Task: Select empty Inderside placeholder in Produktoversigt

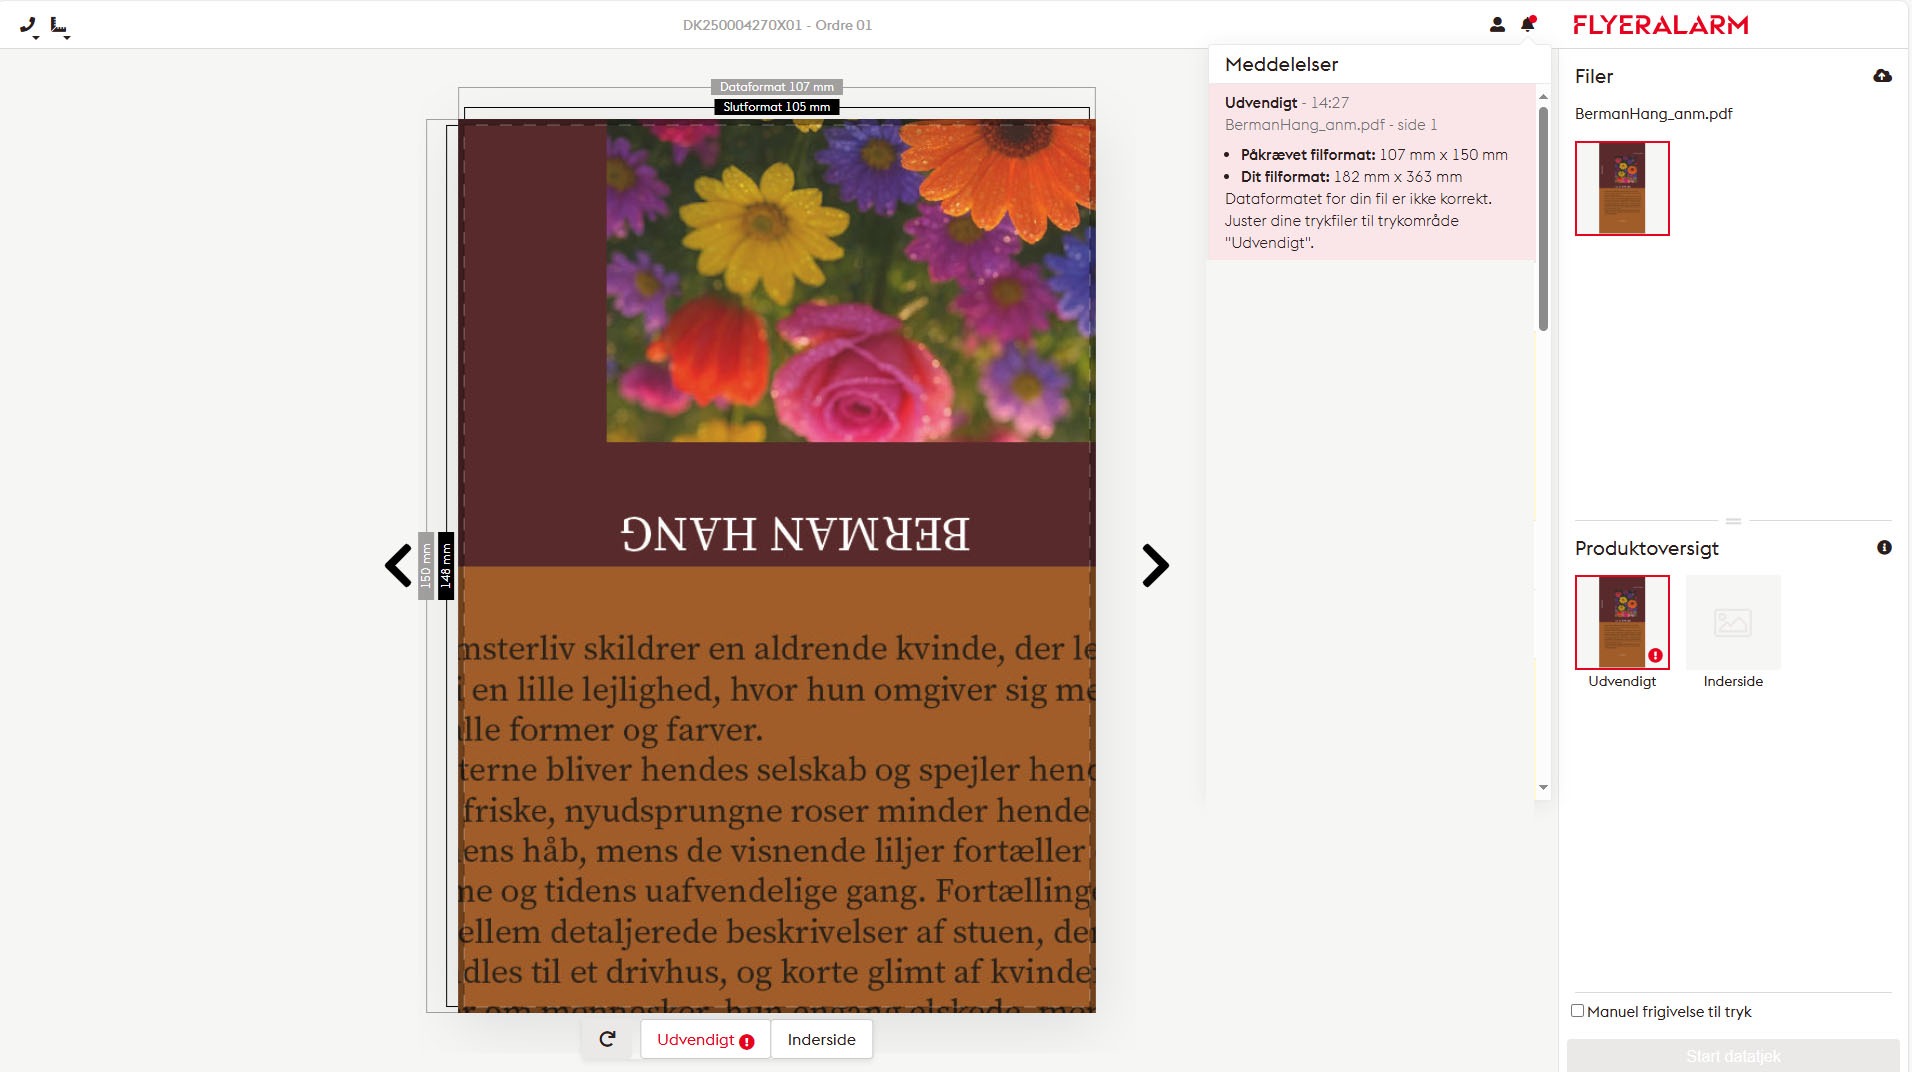Action: [1732, 622]
